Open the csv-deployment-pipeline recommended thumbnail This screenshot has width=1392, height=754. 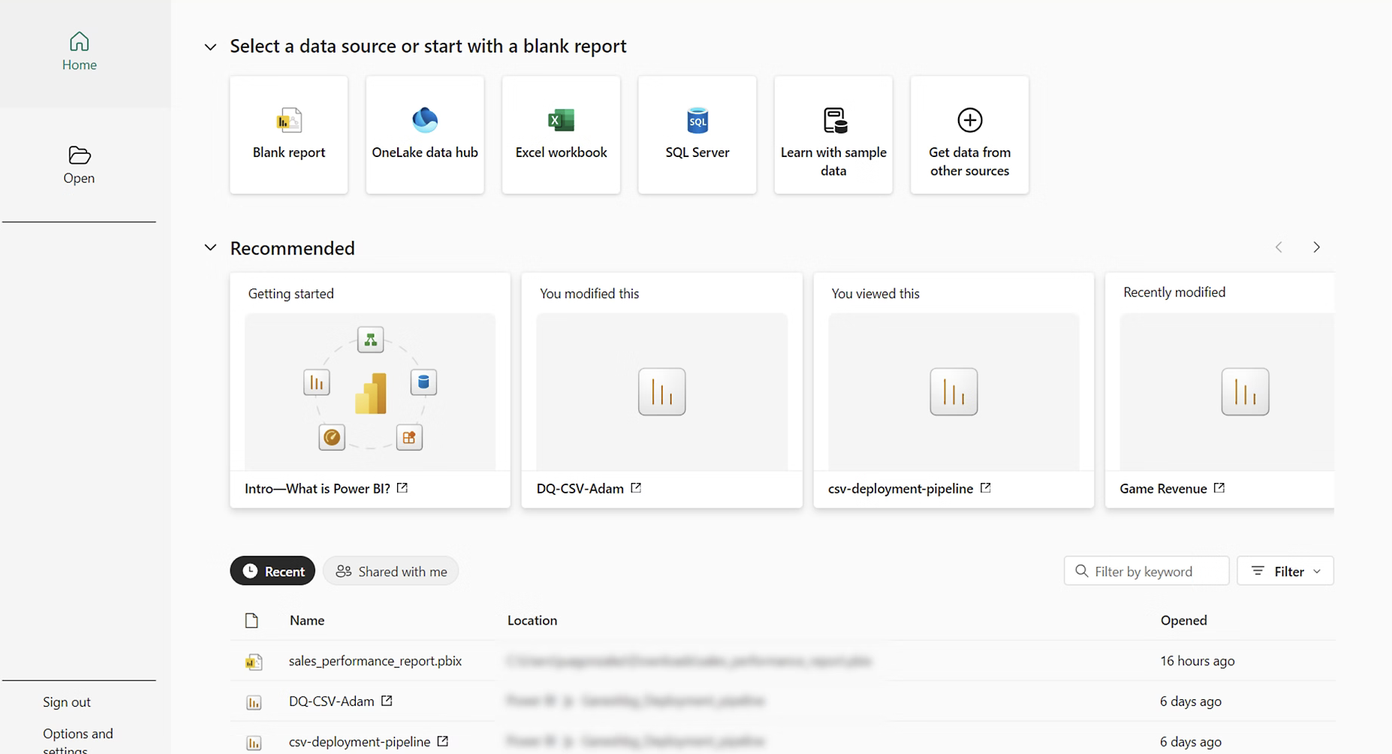pos(954,392)
